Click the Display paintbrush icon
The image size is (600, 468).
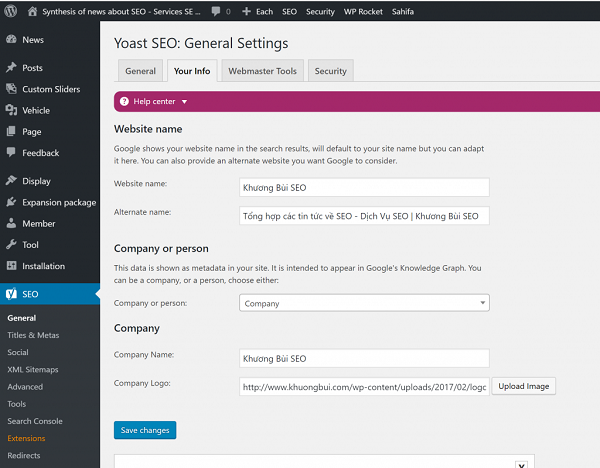(x=11, y=181)
